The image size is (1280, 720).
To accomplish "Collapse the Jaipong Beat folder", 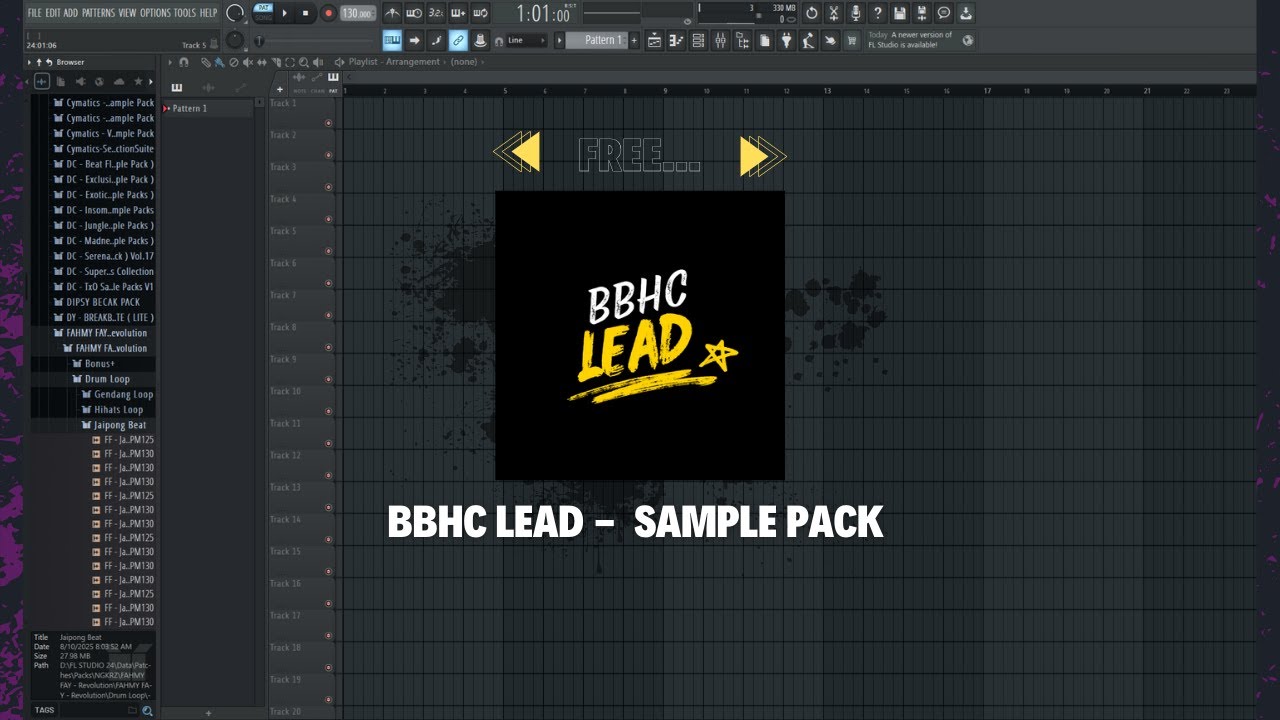I will point(114,425).
